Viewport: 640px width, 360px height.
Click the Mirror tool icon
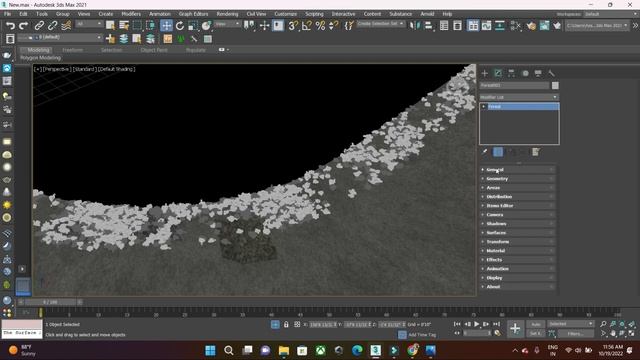pyautogui.click(x=414, y=26)
